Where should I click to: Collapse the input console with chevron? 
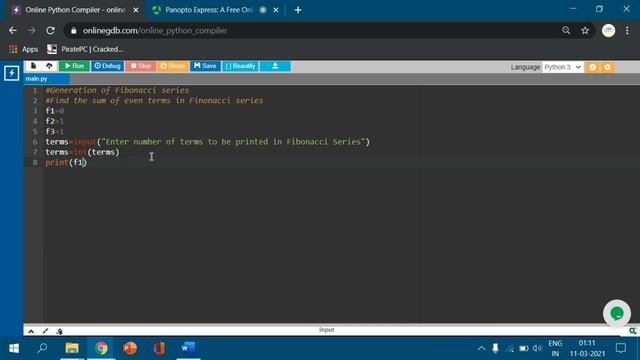pyautogui.click(x=31, y=331)
